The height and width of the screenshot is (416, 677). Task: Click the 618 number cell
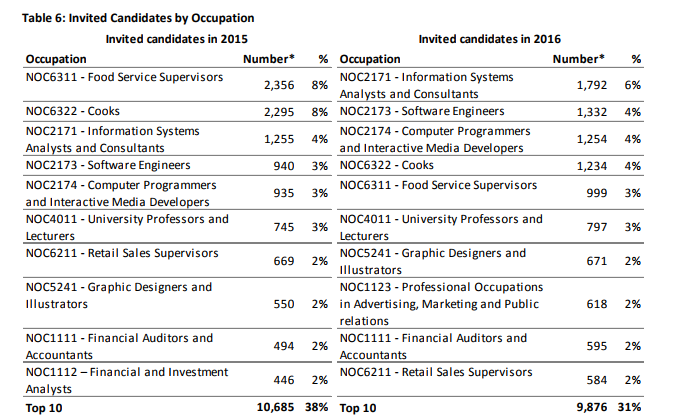597,304
